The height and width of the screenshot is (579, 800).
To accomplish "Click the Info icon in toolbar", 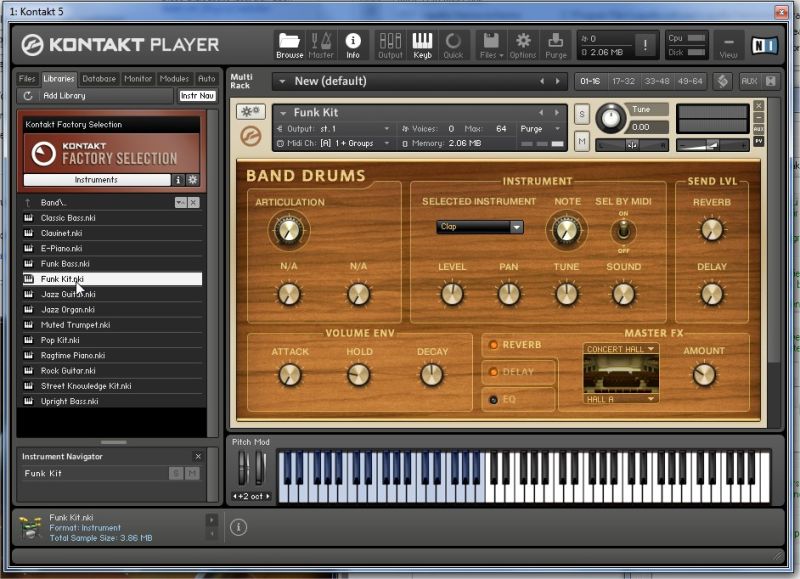I will point(353,44).
